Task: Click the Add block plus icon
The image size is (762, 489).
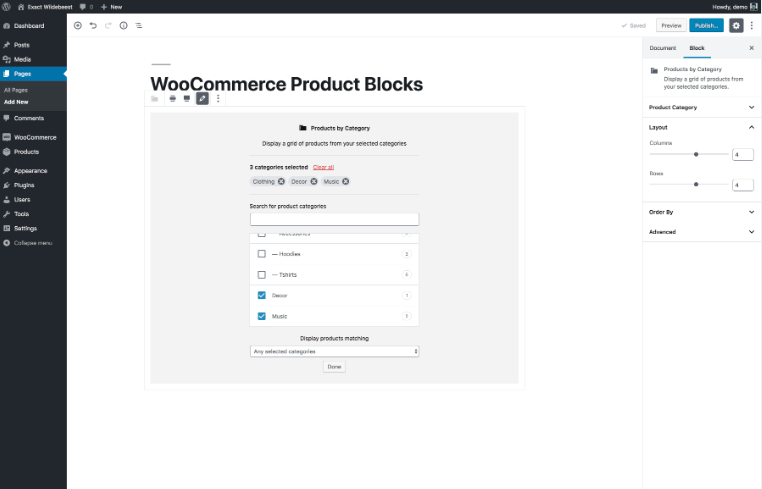Action: pos(78,25)
